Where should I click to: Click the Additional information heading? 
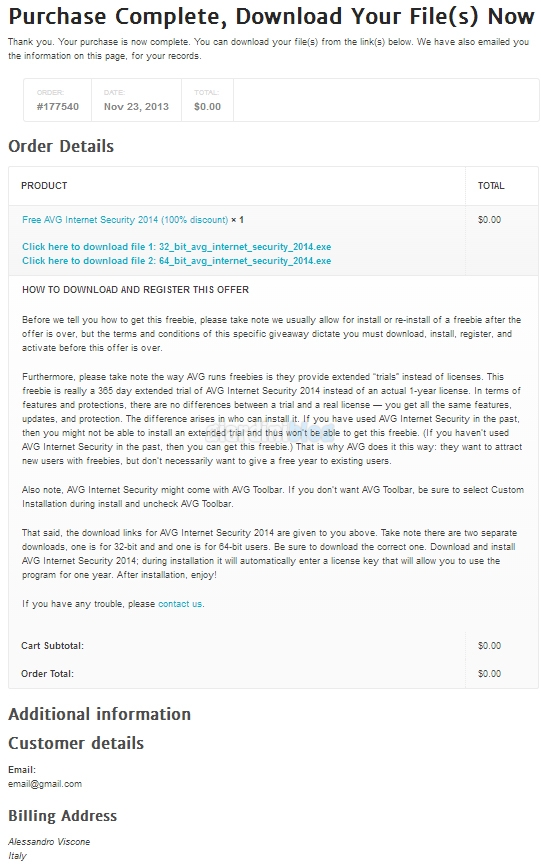coord(99,714)
